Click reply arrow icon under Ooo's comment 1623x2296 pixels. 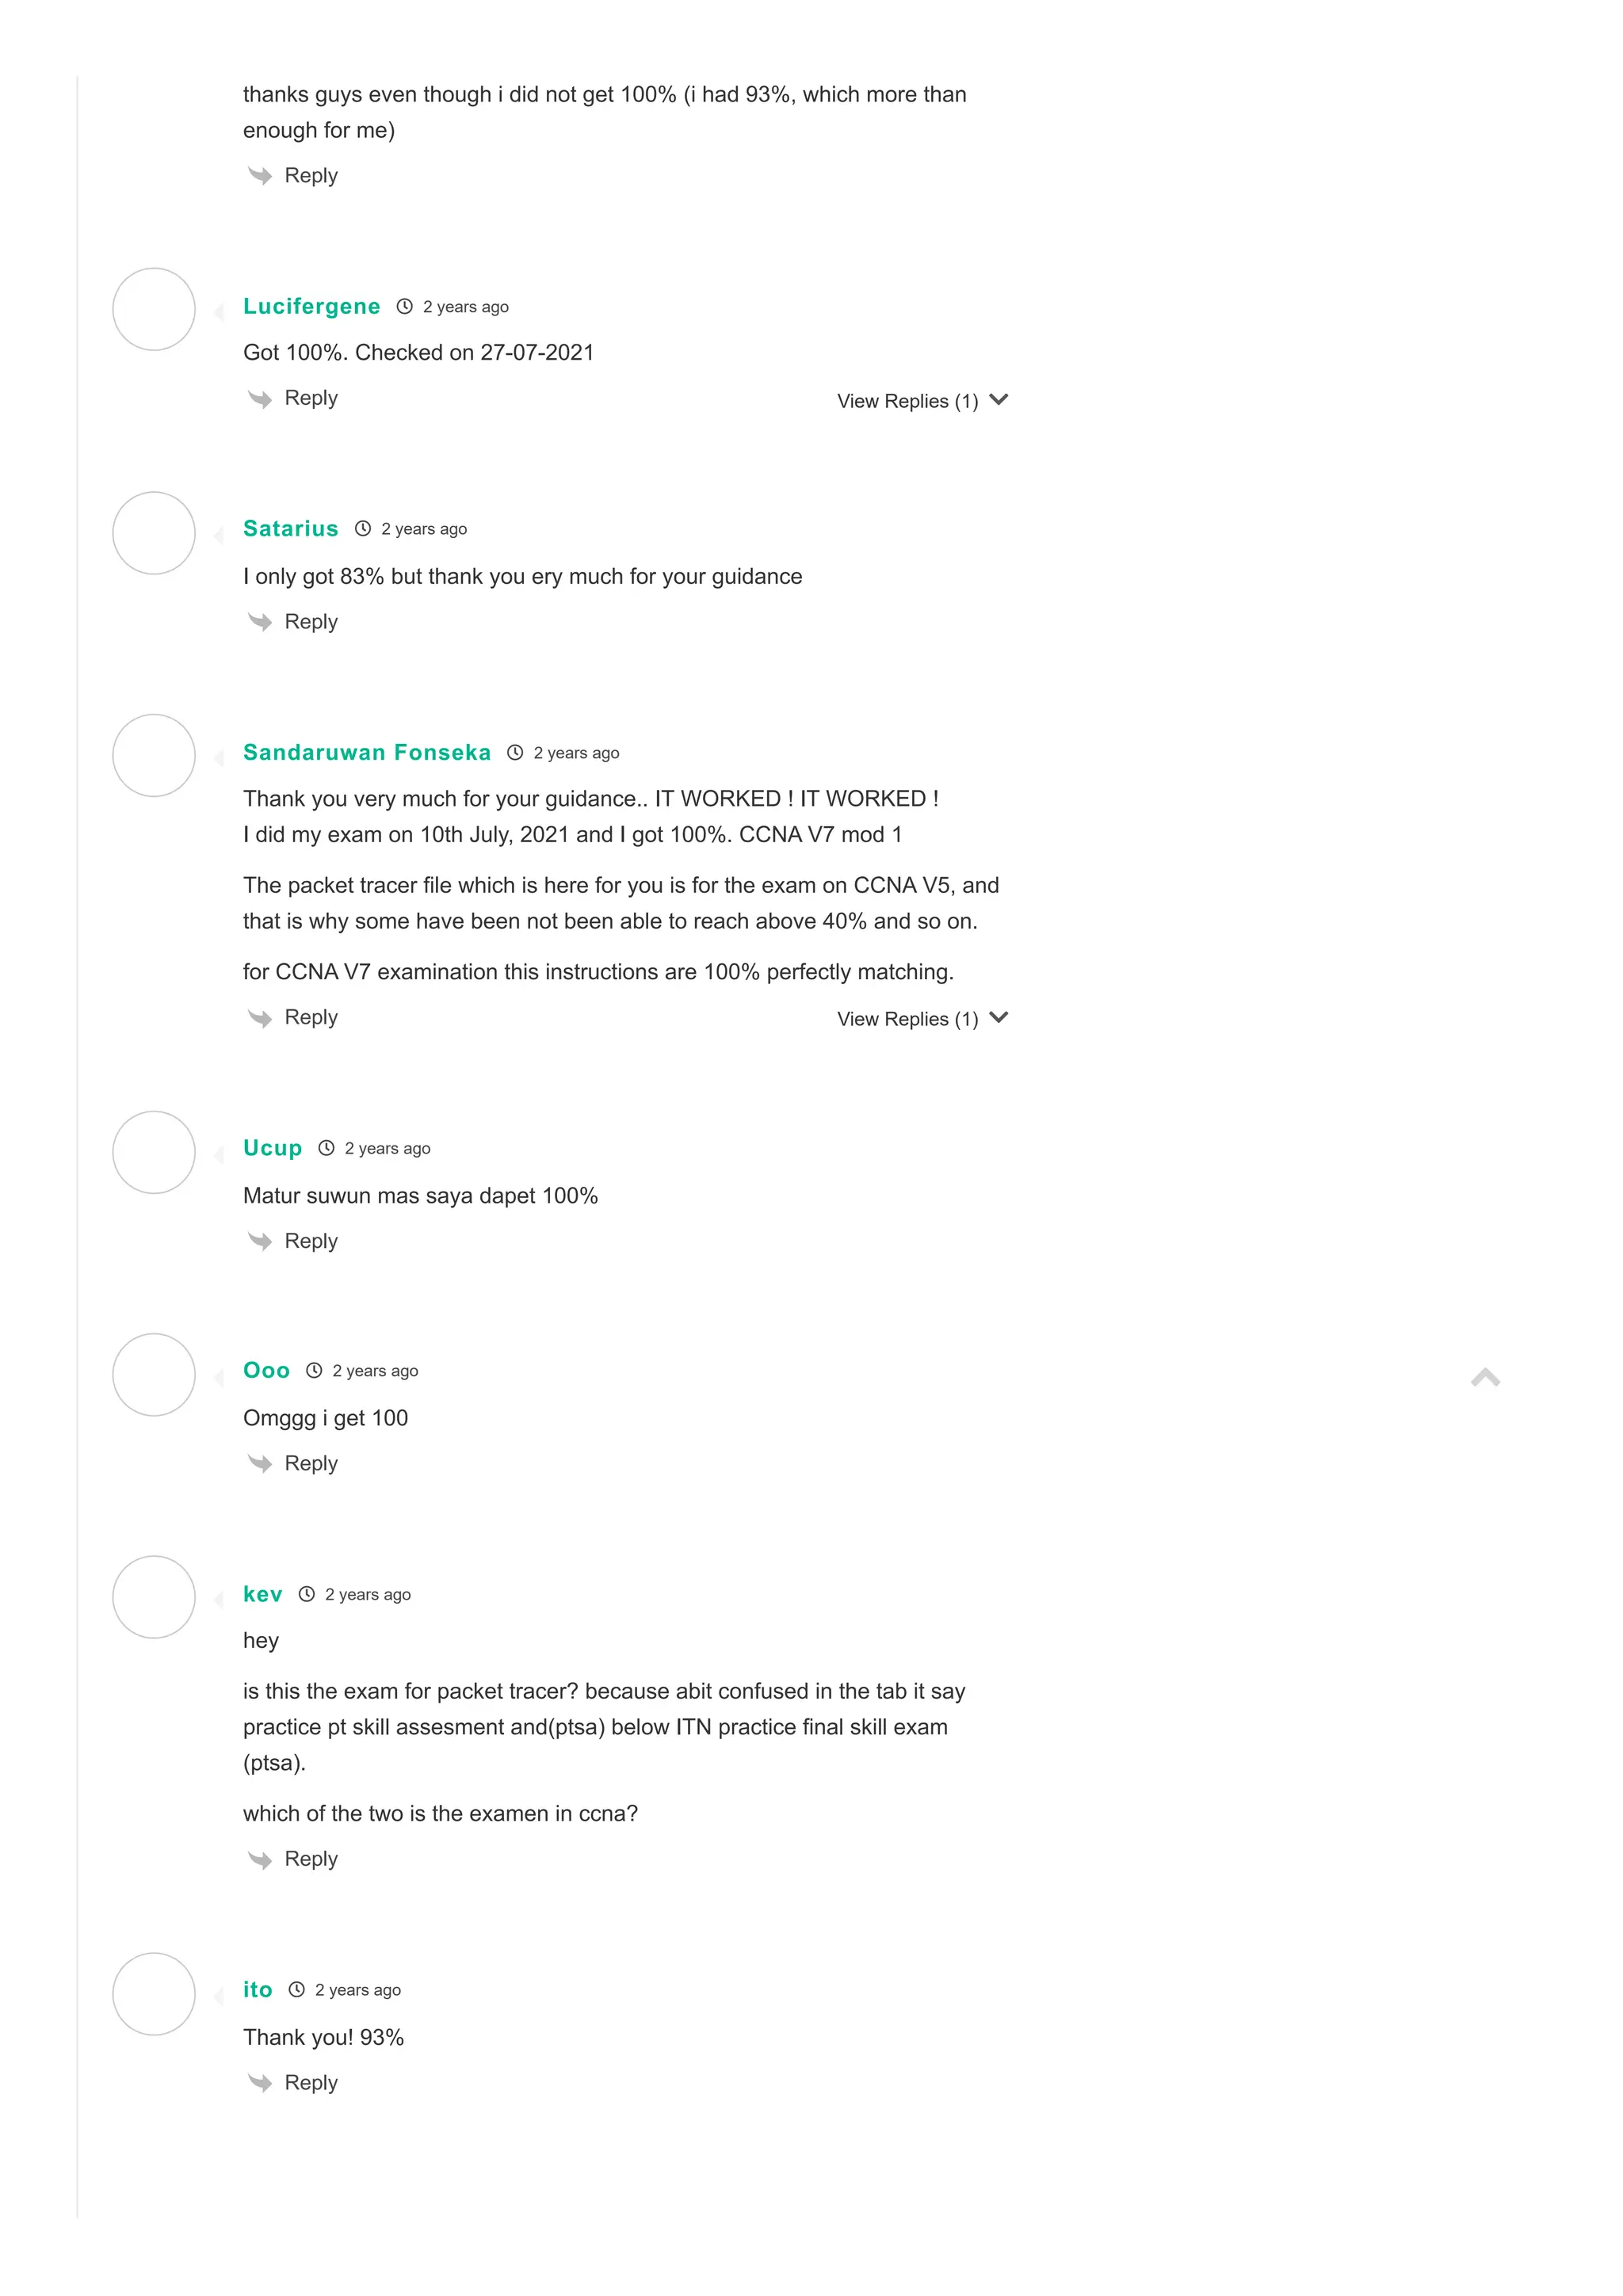click(260, 1463)
